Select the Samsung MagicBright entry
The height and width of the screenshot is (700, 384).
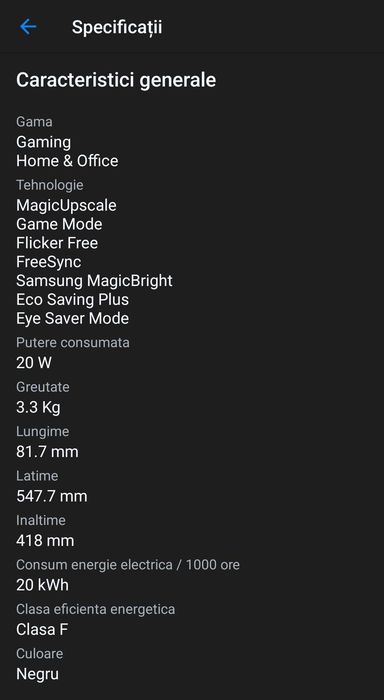tap(94, 281)
